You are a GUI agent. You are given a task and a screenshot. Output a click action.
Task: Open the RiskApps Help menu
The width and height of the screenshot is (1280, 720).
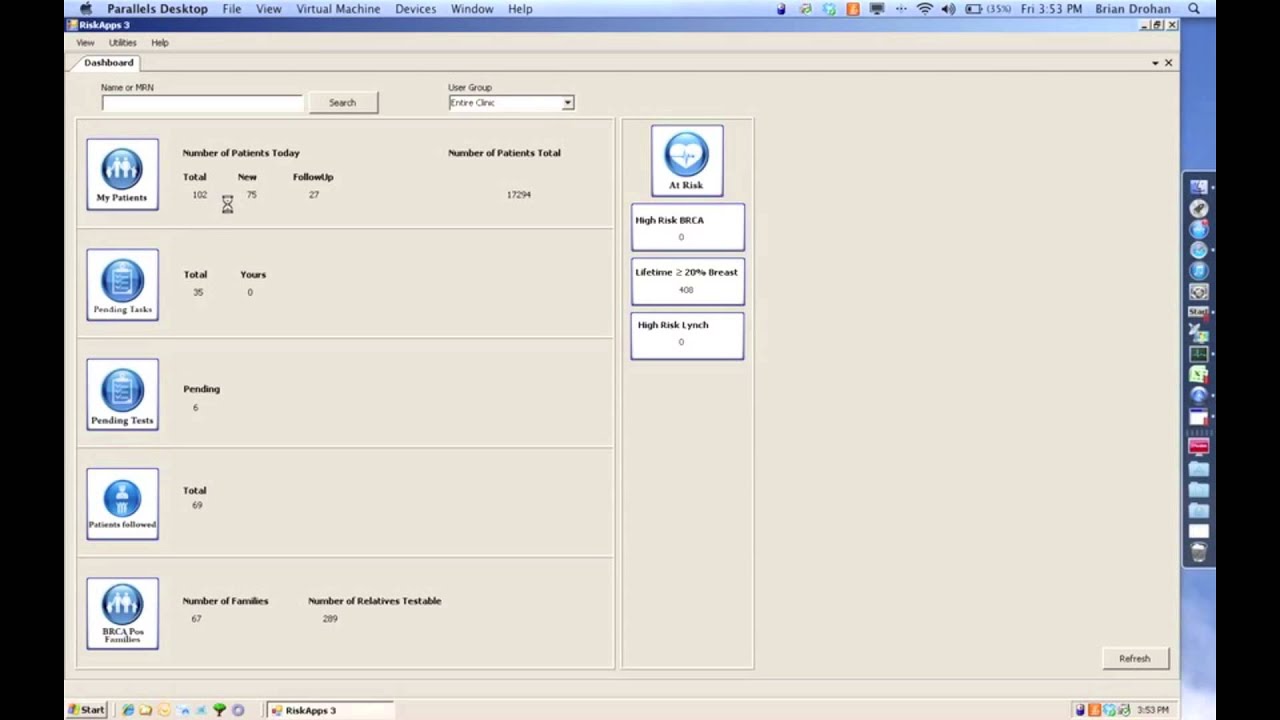(x=160, y=43)
